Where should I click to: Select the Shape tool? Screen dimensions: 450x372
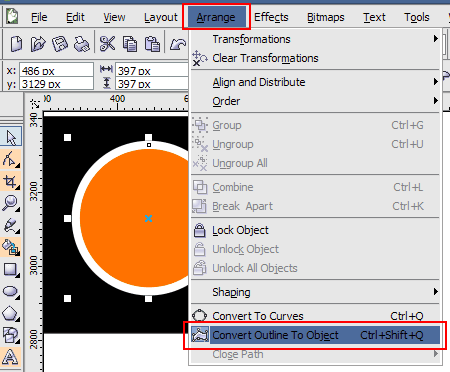tap(10, 159)
